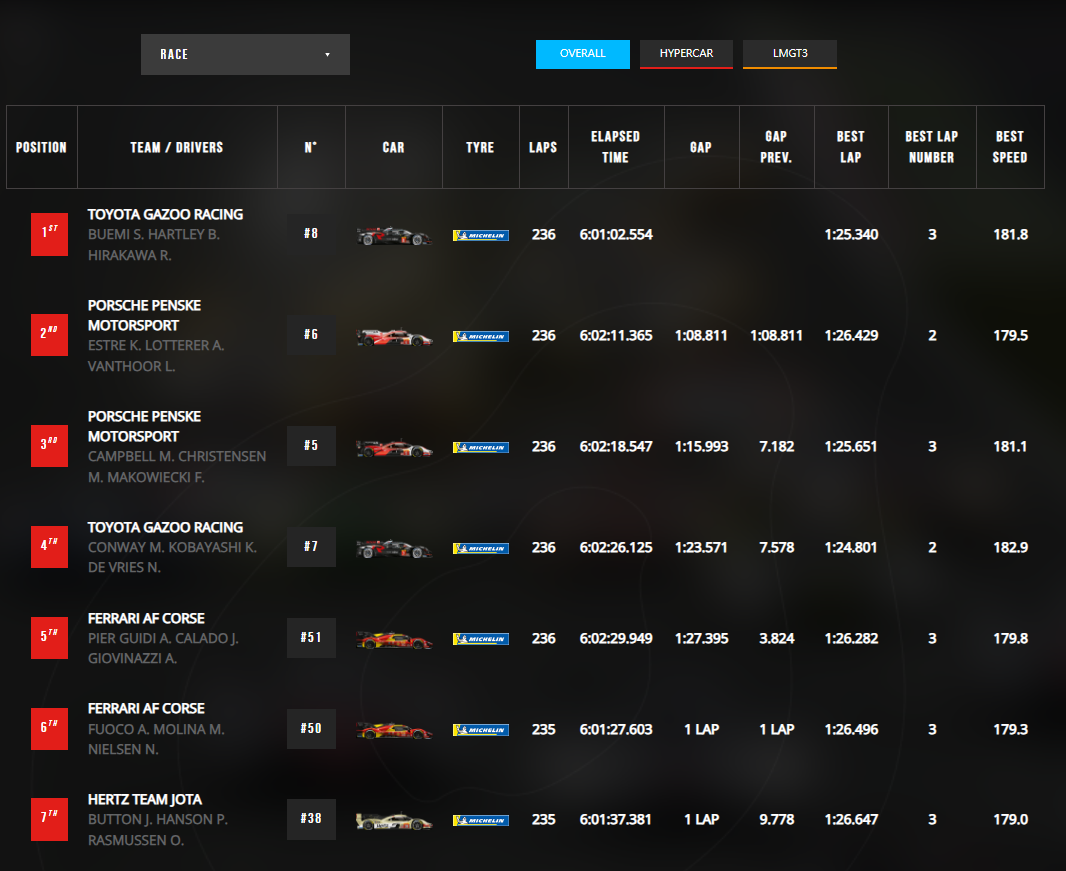
Task: Click drivers BUEMI S. HARTLEY B. HIRAKAWA R.
Action: [x=154, y=245]
